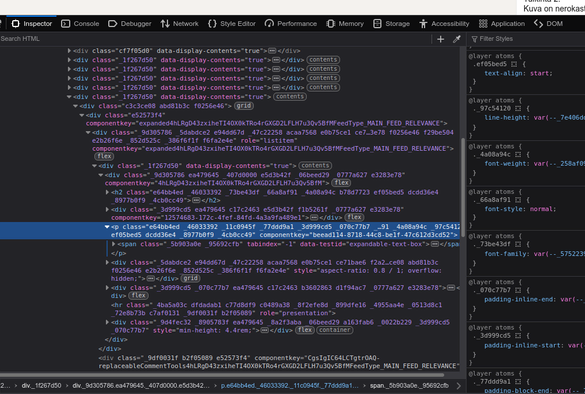This screenshot has width=585, height=394.
Task: Click the font-family property name
Action: click(507, 254)
